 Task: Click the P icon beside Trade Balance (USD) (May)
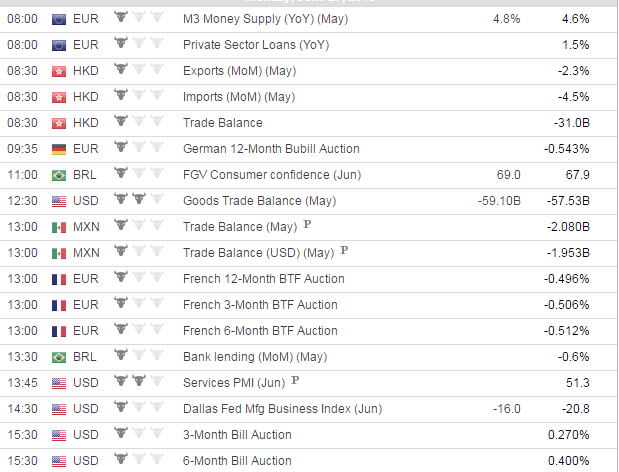click(x=344, y=250)
